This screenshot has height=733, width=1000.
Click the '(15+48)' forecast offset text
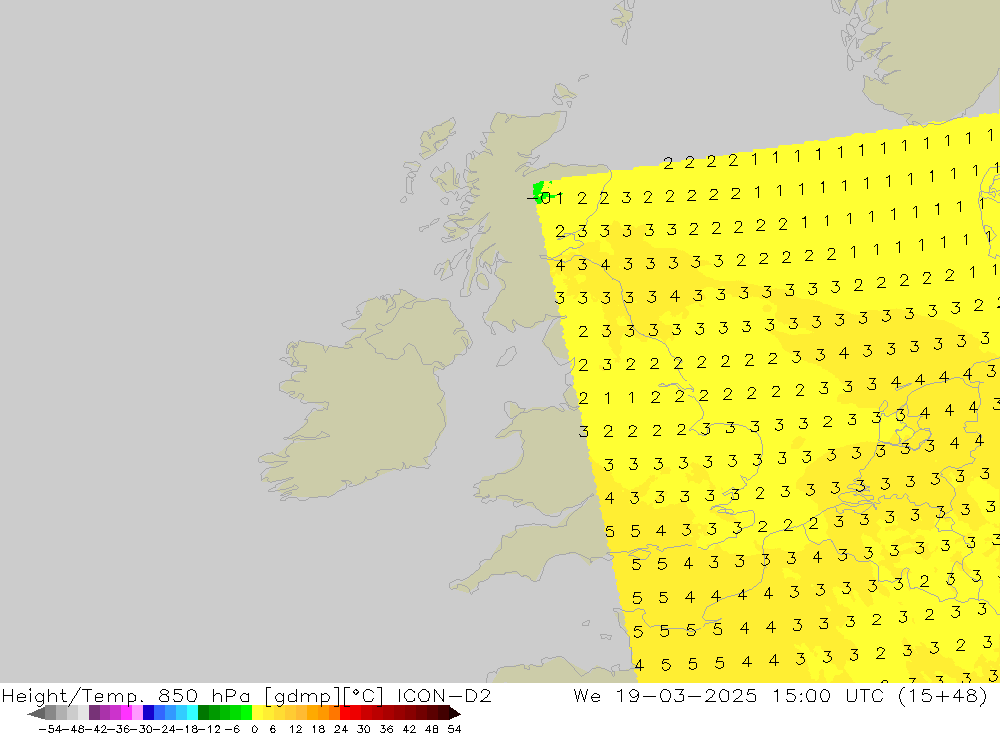click(x=943, y=695)
